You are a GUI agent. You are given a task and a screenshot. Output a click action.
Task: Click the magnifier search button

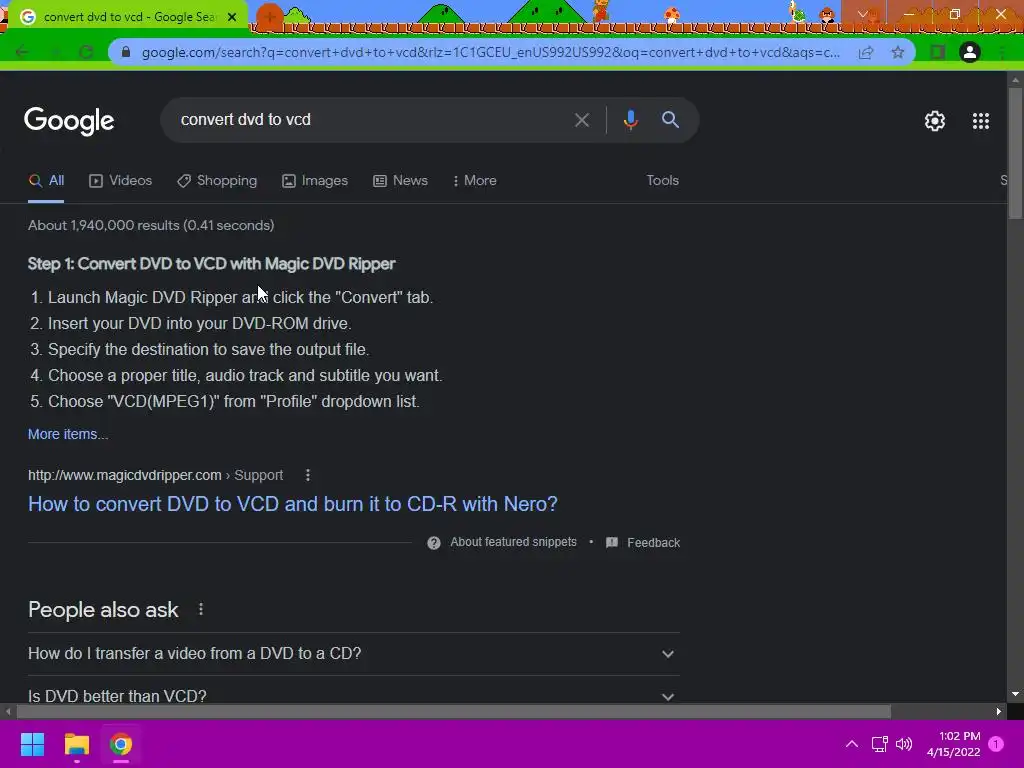point(670,120)
